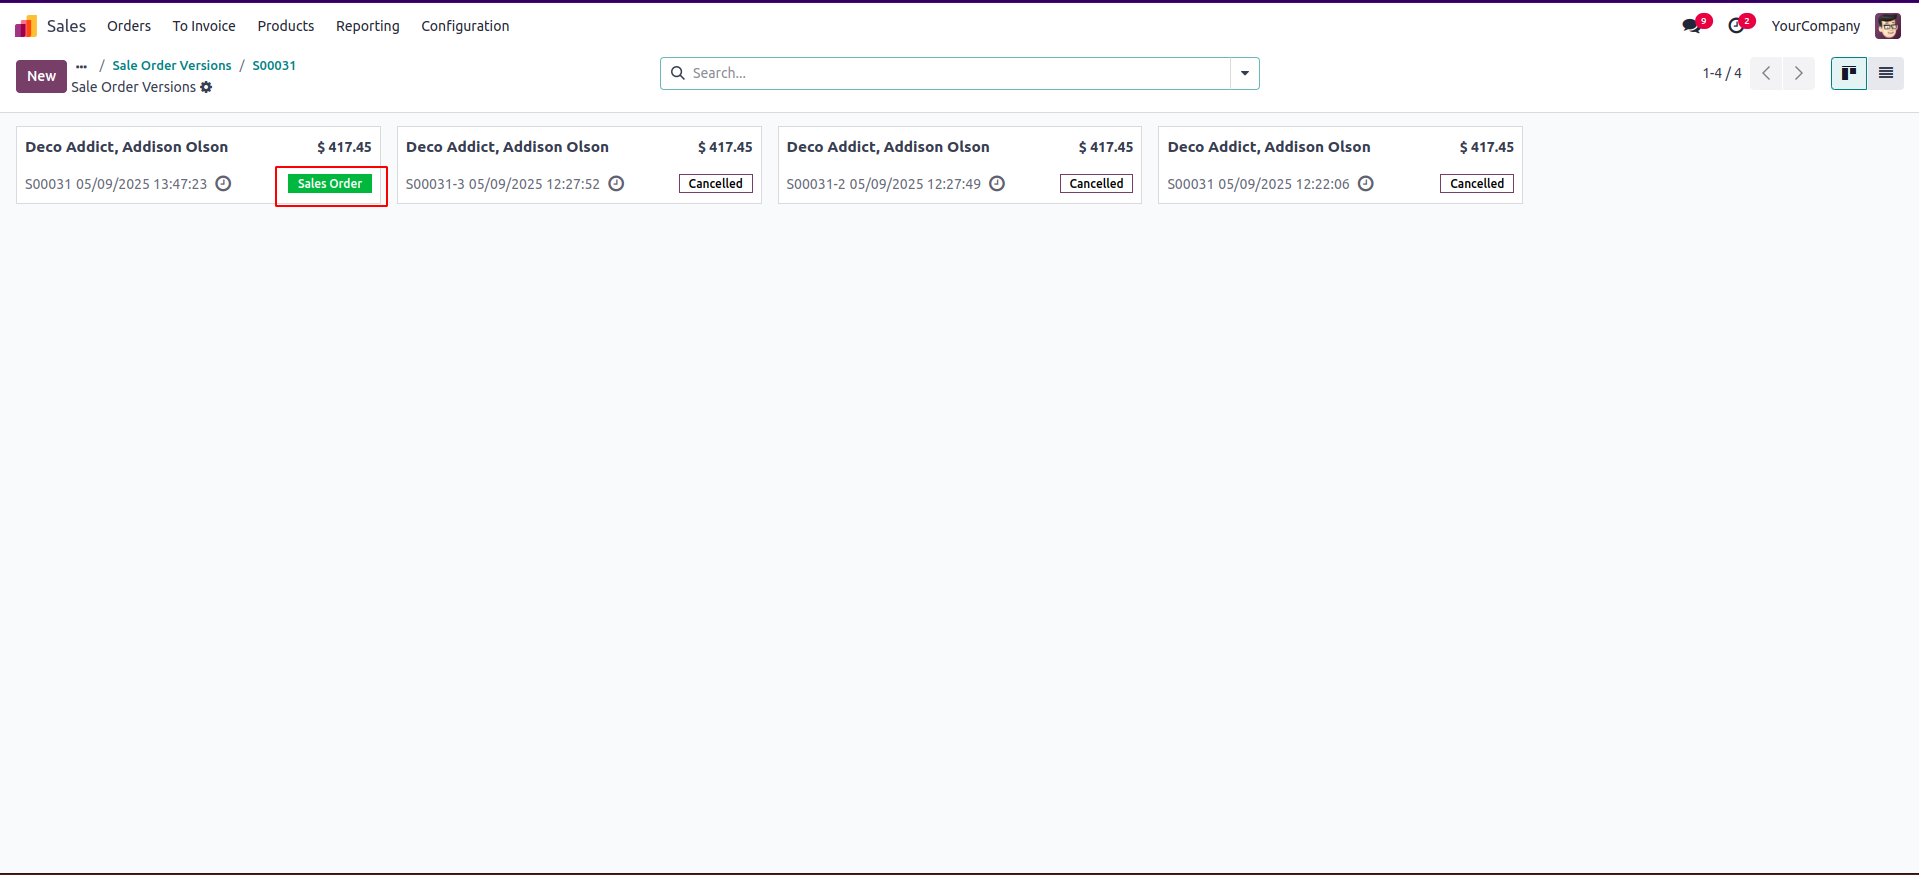Image resolution: width=1919 pixels, height=875 pixels.
Task: Click Deco Addict title on S00031 12:22:06 card
Action: (x=1269, y=147)
